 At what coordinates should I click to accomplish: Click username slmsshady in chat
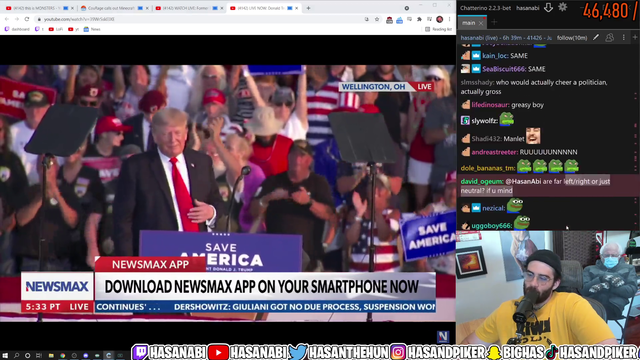[477, 82]
